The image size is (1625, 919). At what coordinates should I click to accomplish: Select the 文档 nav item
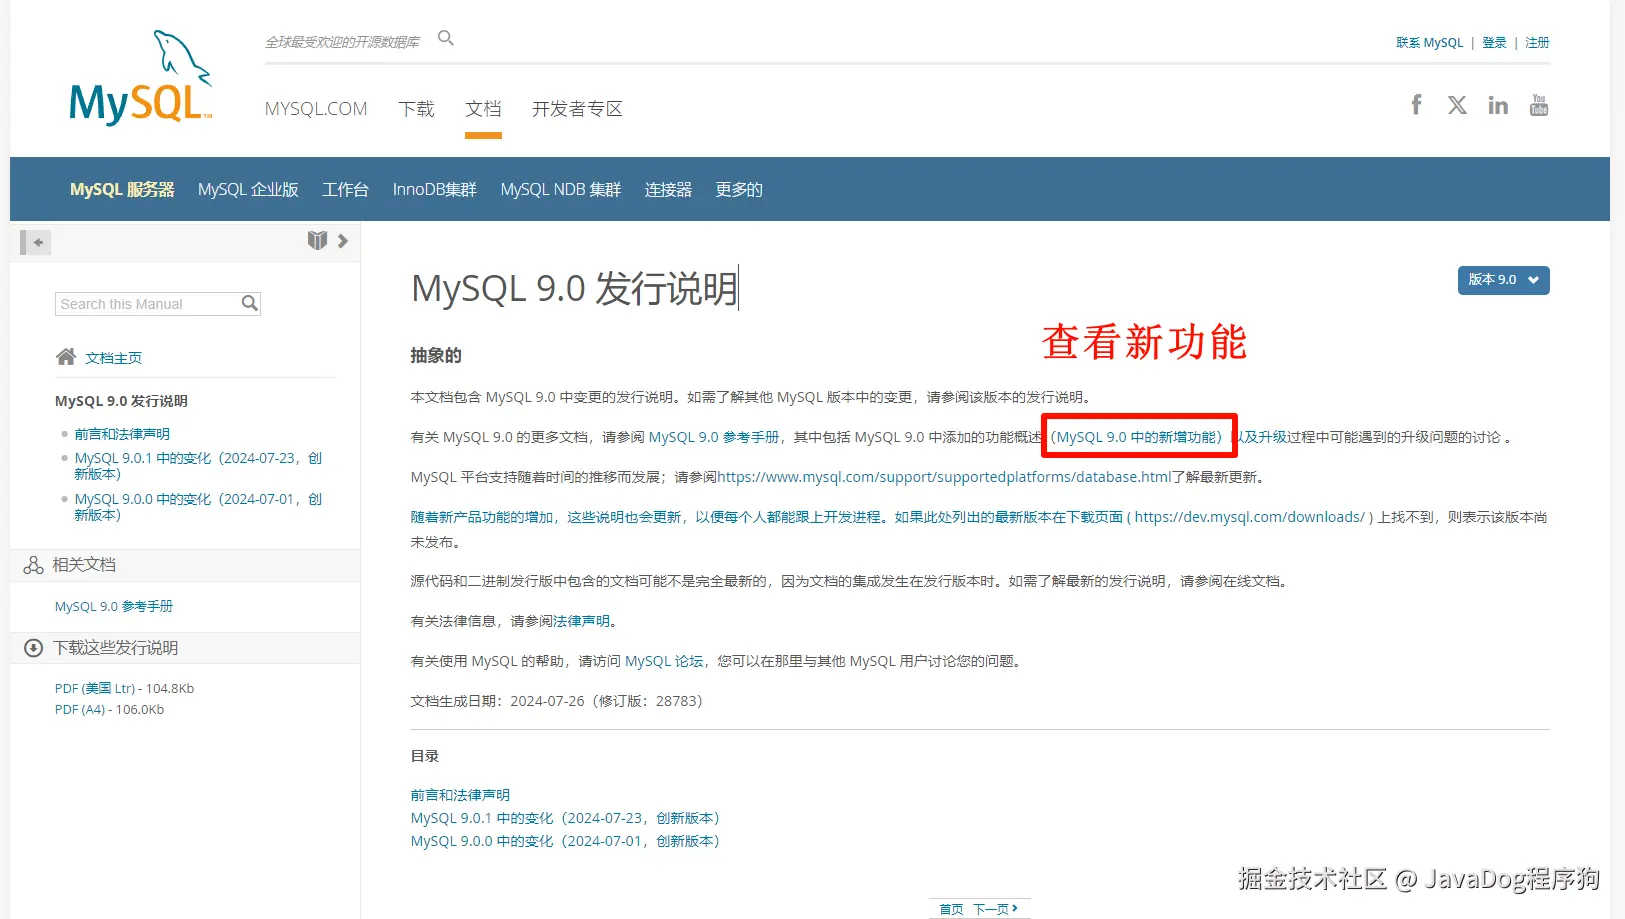483,109
